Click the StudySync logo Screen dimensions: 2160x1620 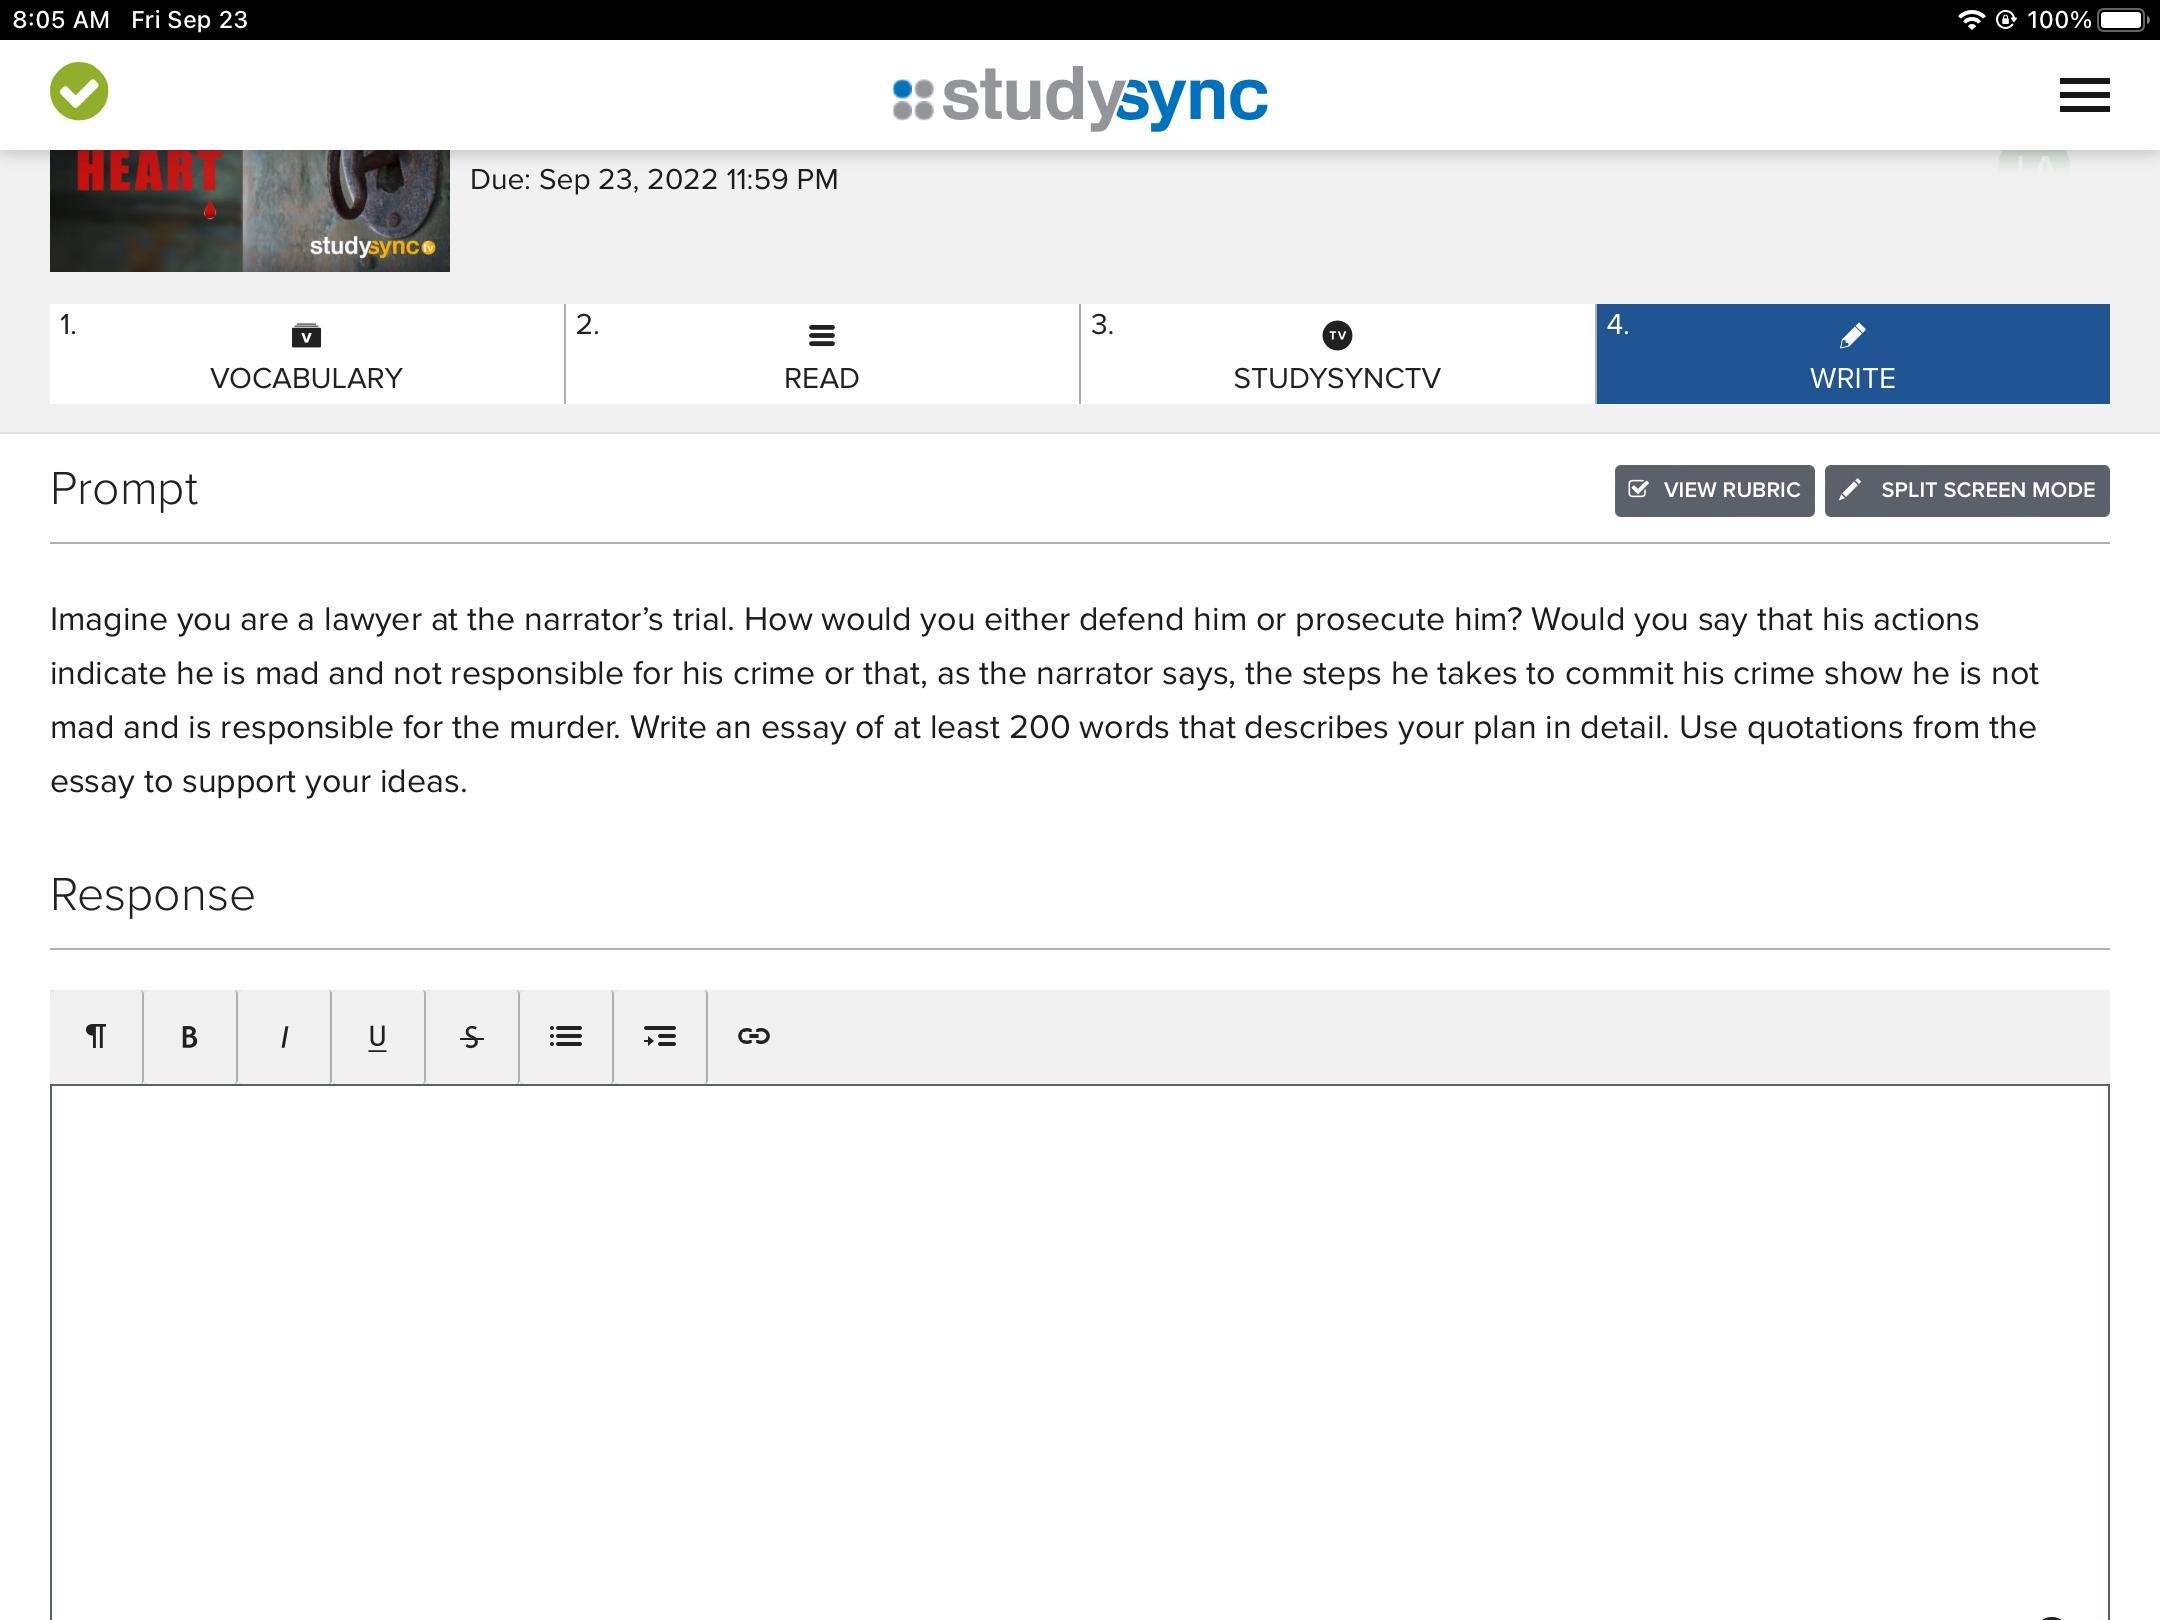click(1080, 97)
